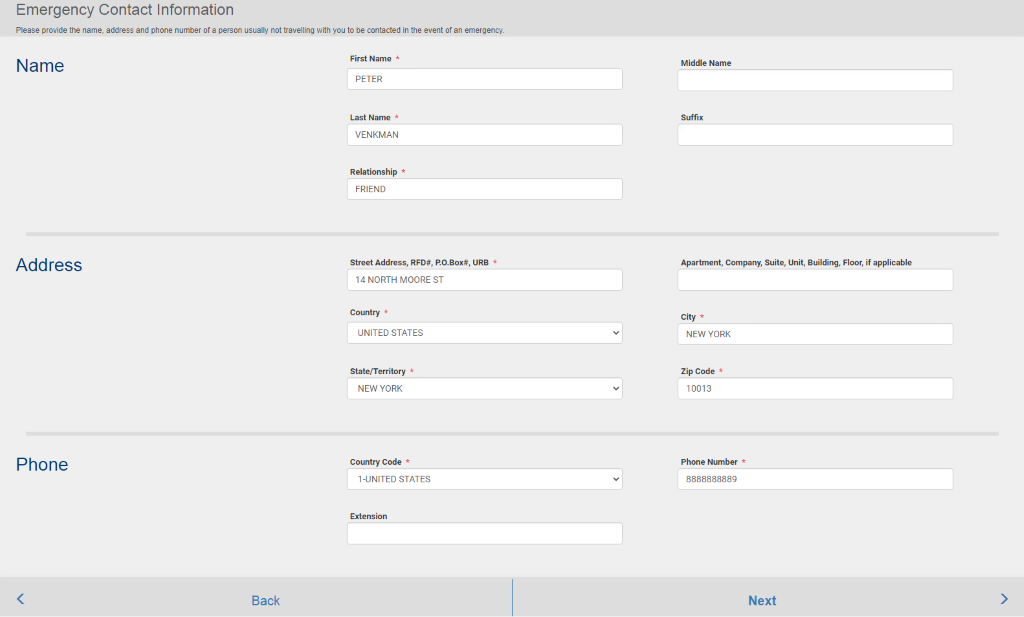Screen dimensions: 1024x617
Task: Click the Back button
Action: [x=265, y=600]
